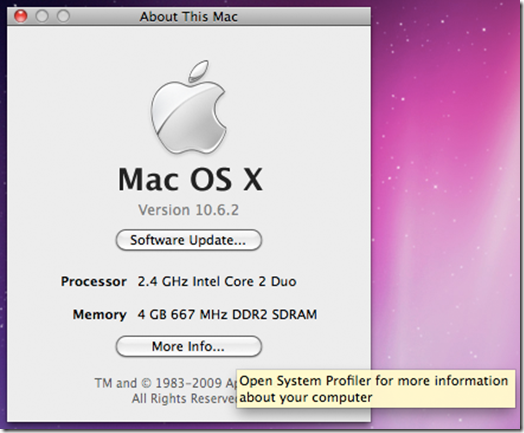Click the Version 10.6.2 text
Screen dimensions: 524x433
[188, 210]
